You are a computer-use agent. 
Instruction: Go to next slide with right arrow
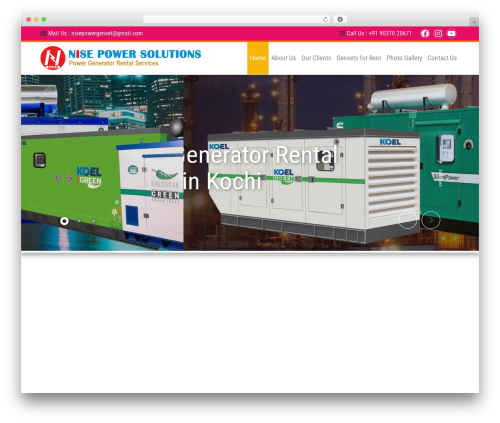(431, 220)
